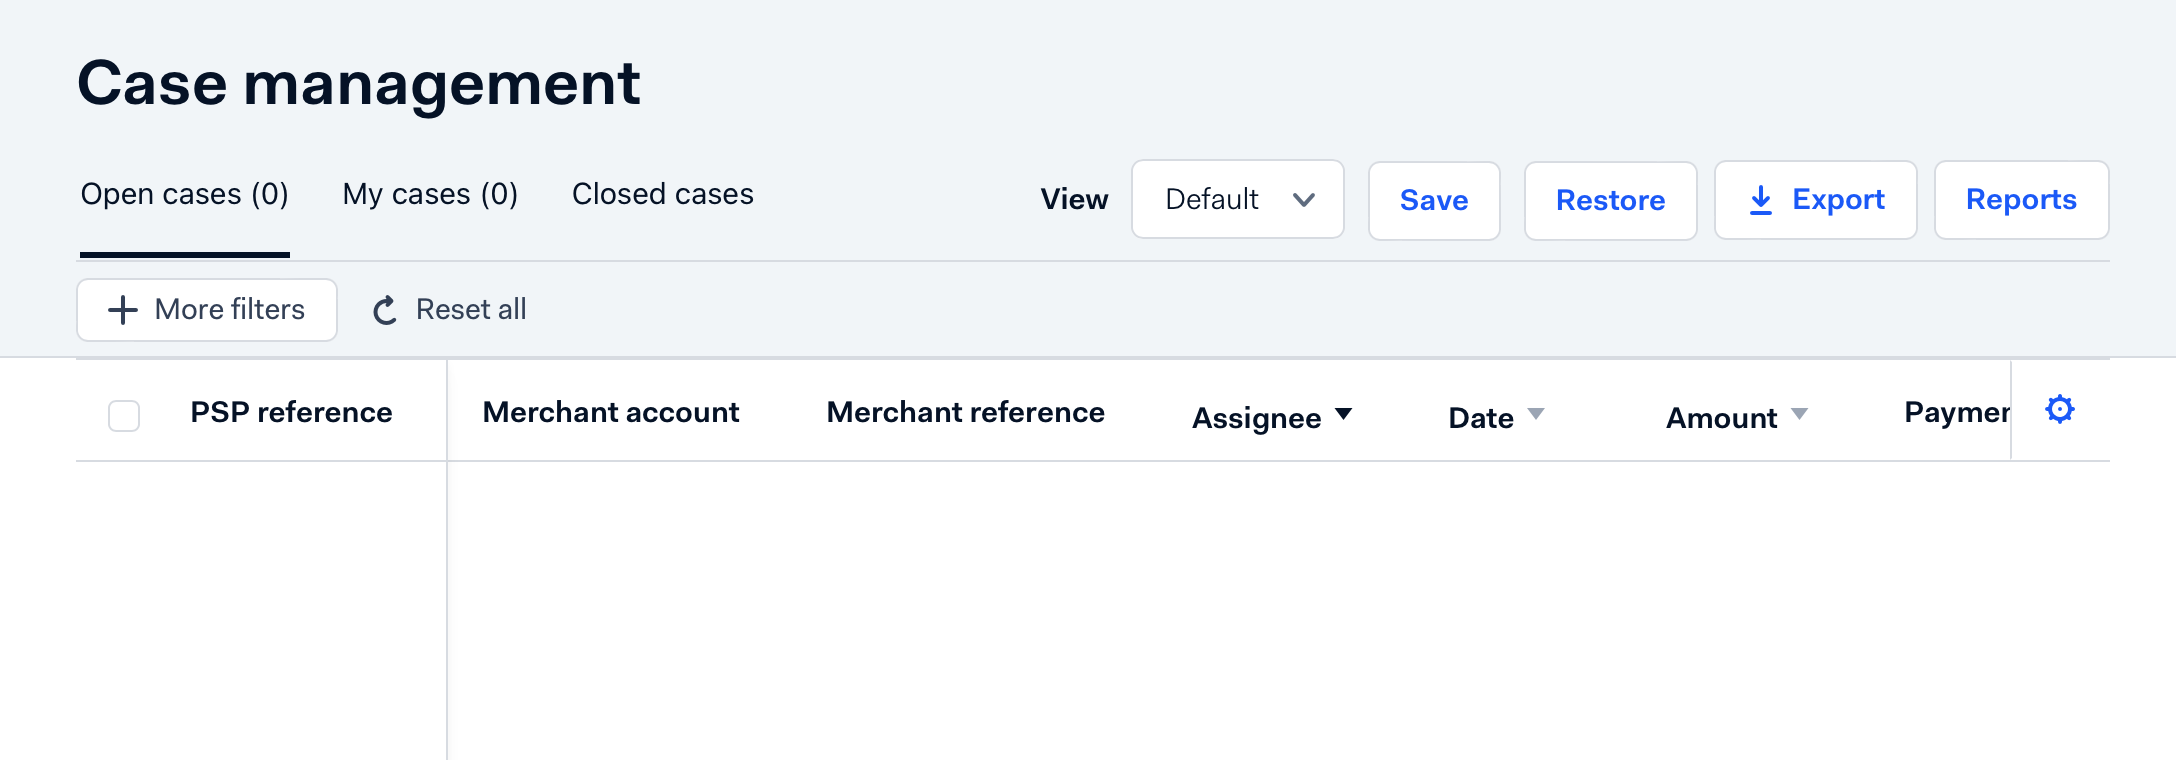2176x760 pixels.
Task: Click the Export button label
Action: pos(1838,200)
